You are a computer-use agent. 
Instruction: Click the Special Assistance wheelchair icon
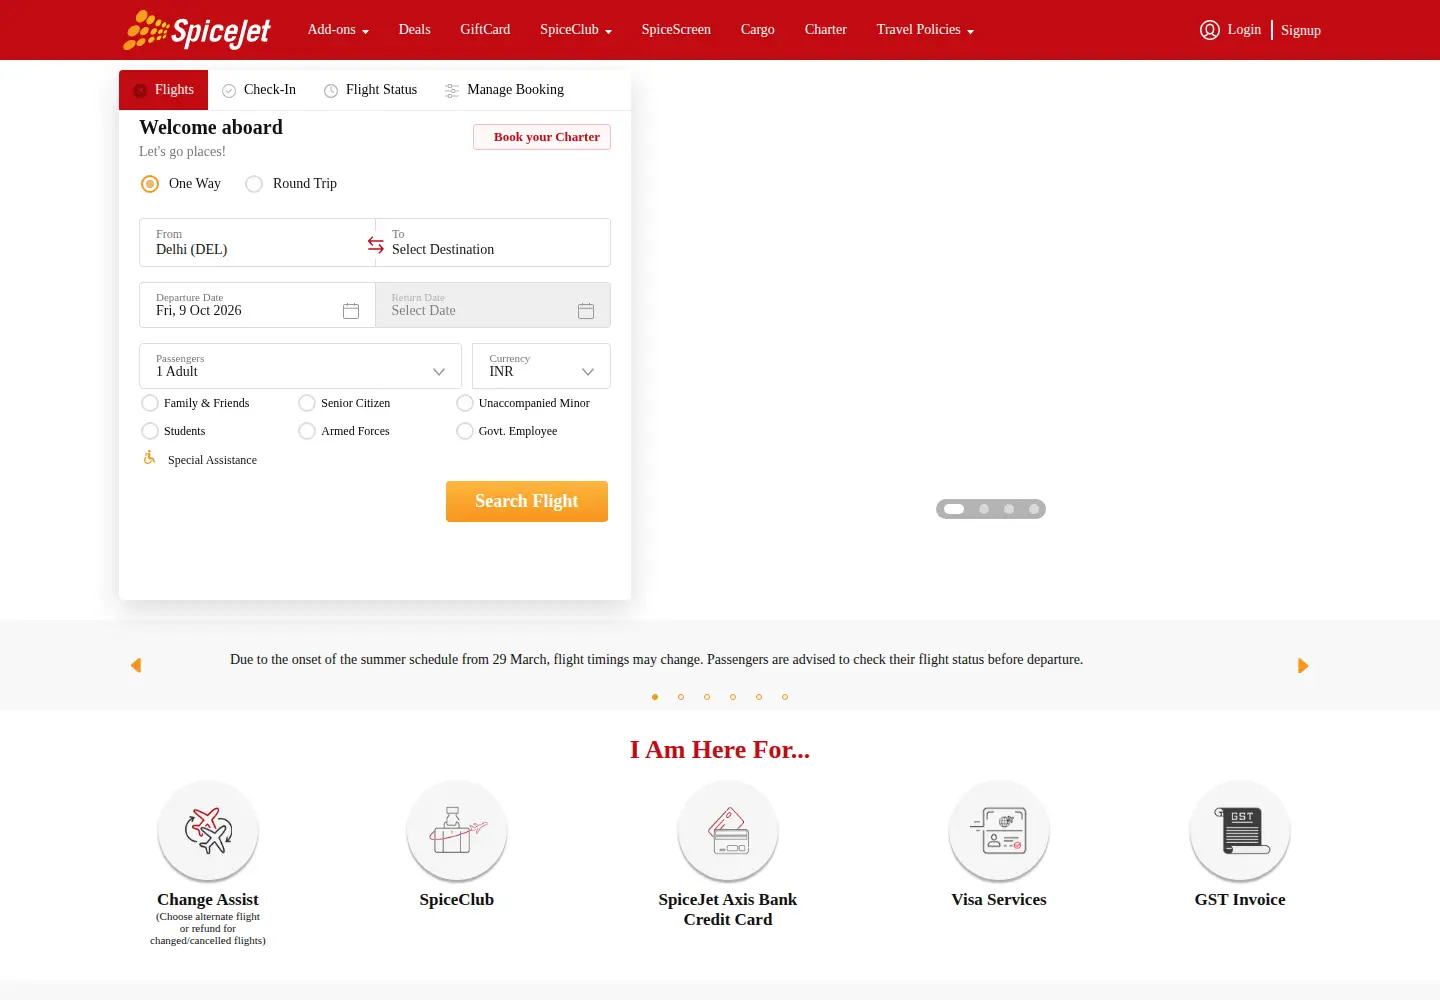[x=149, y=458]
